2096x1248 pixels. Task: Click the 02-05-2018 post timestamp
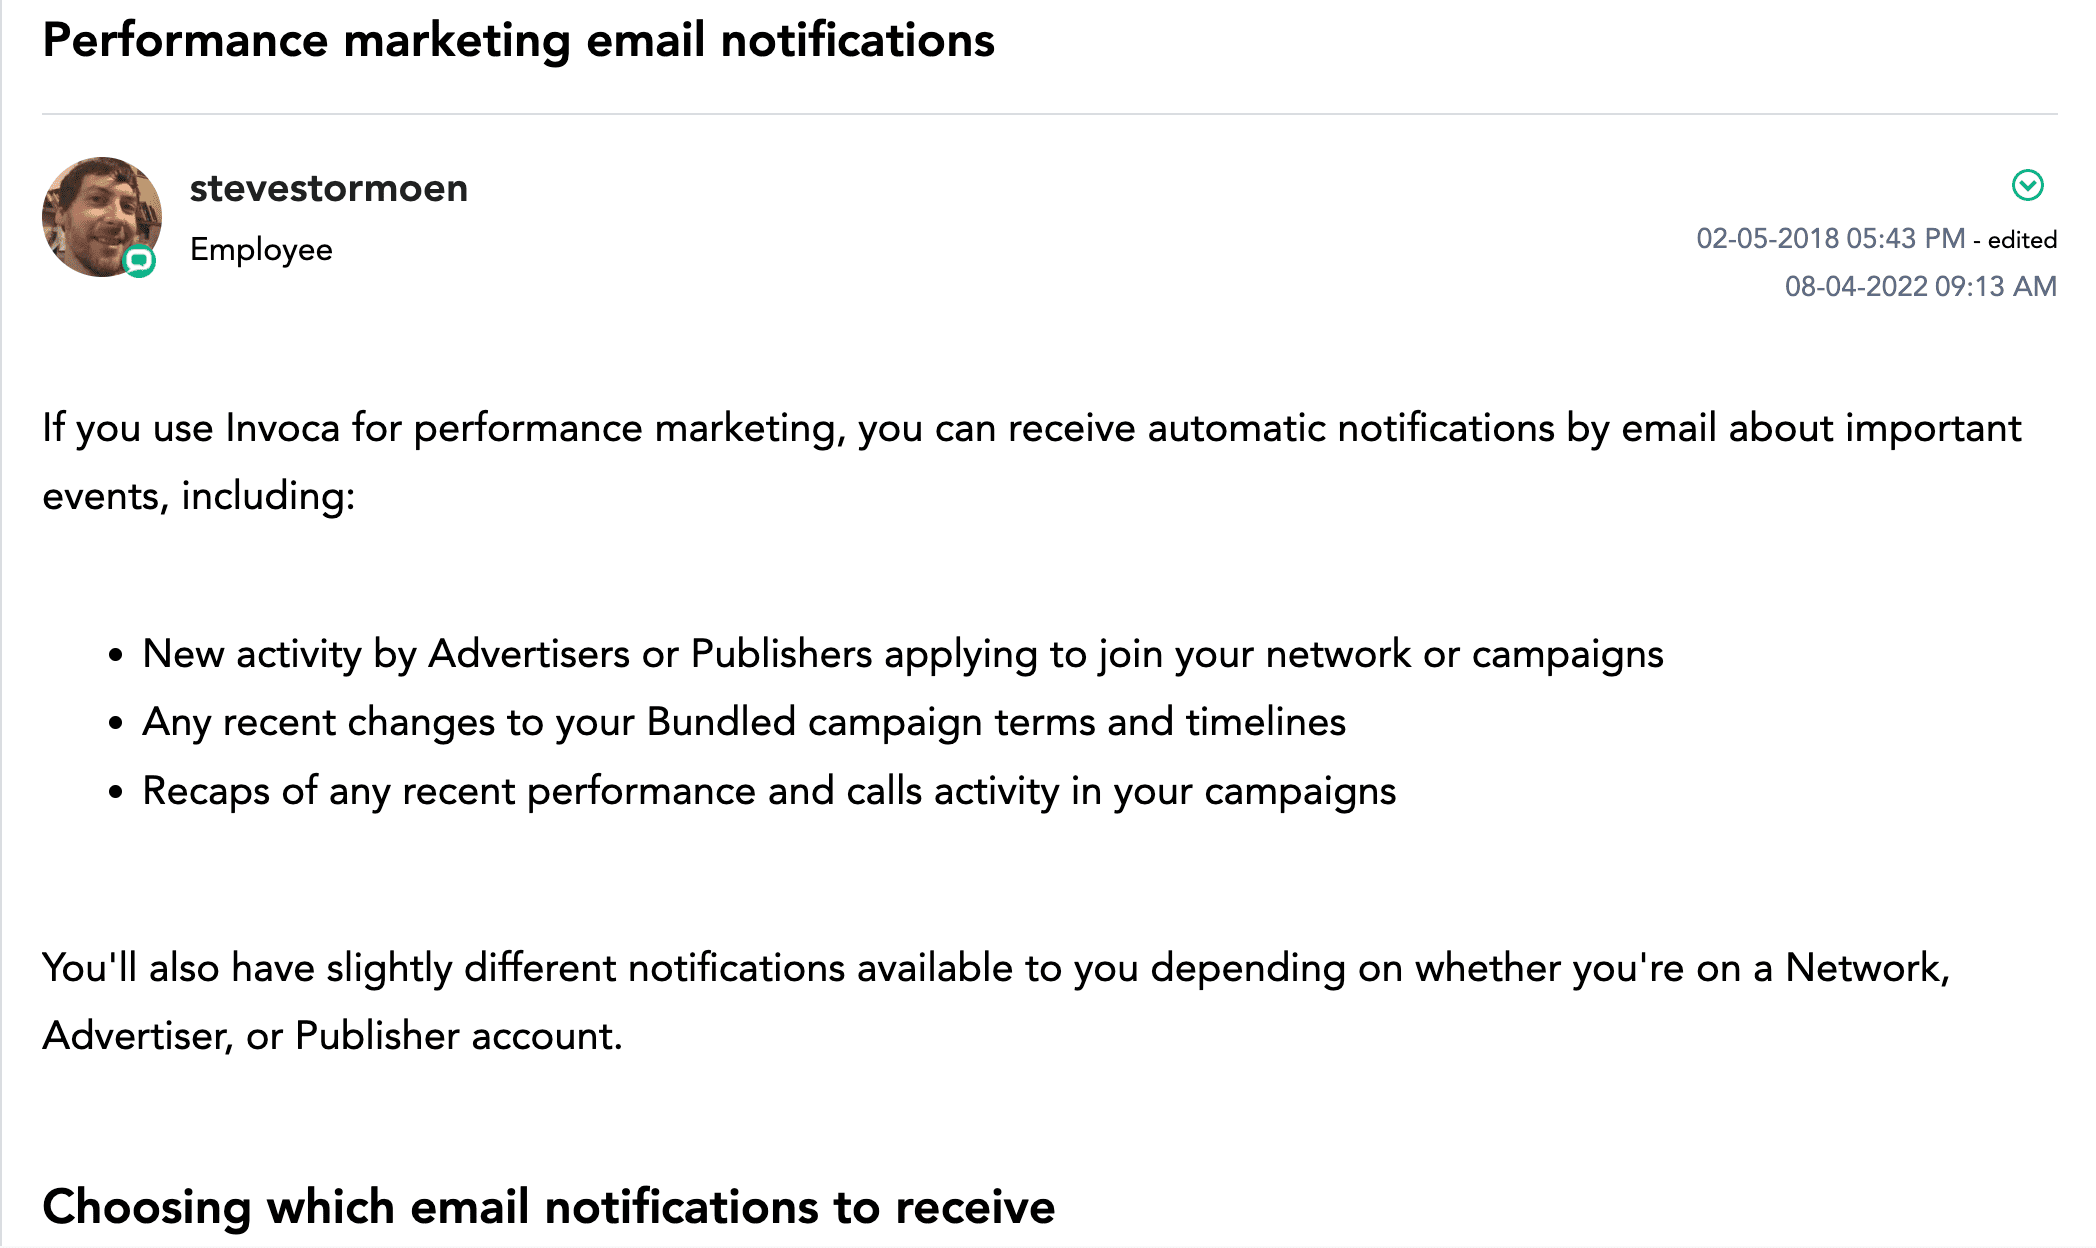point(1830,237)
